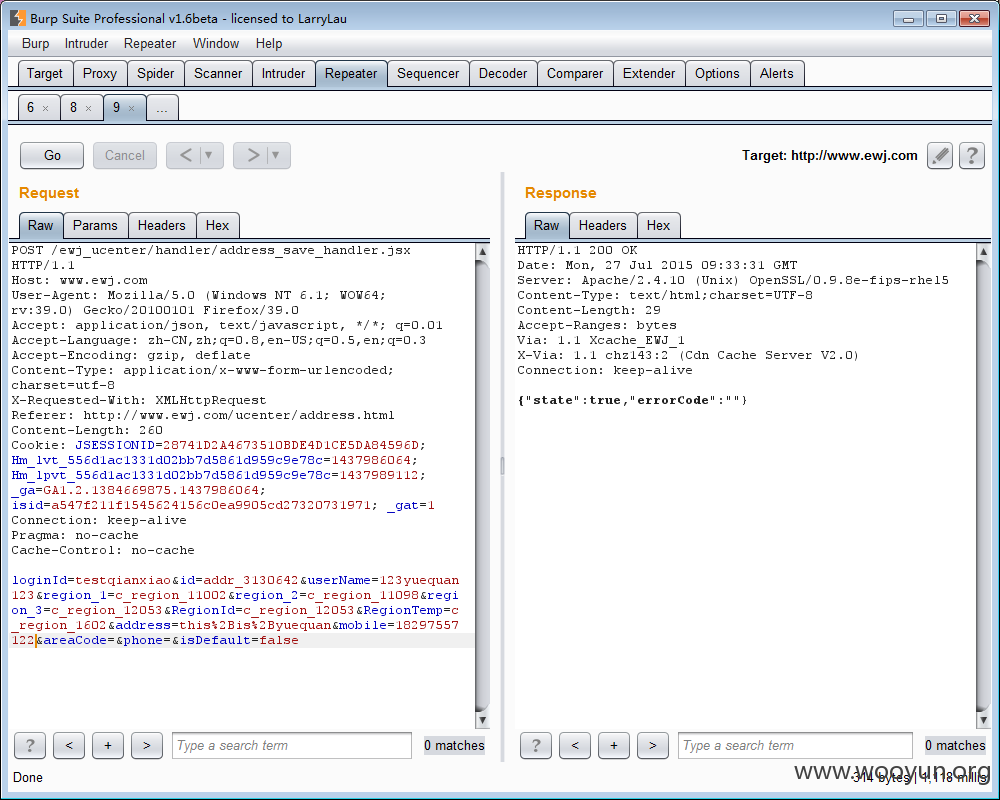Viewport: 1000px width, 800px height.
Task: Click the request pane scroll down arrow
Action: point(483,720)
